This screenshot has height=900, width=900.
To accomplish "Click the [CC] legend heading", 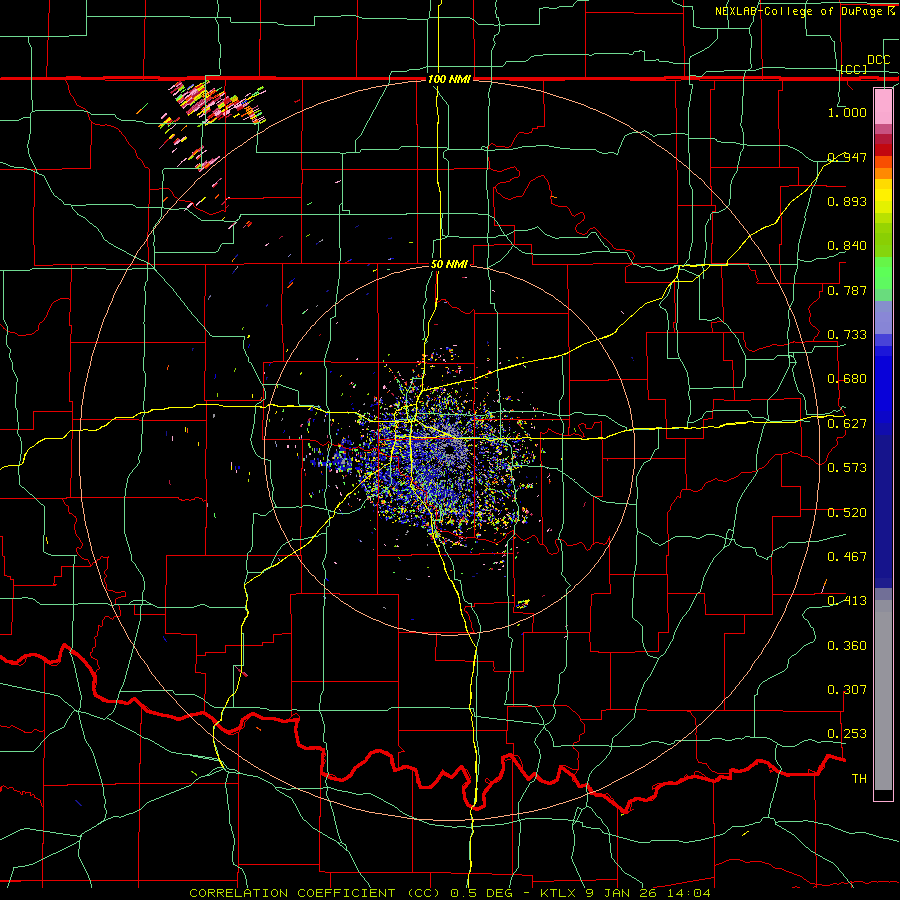I will [x=854, y=69].
